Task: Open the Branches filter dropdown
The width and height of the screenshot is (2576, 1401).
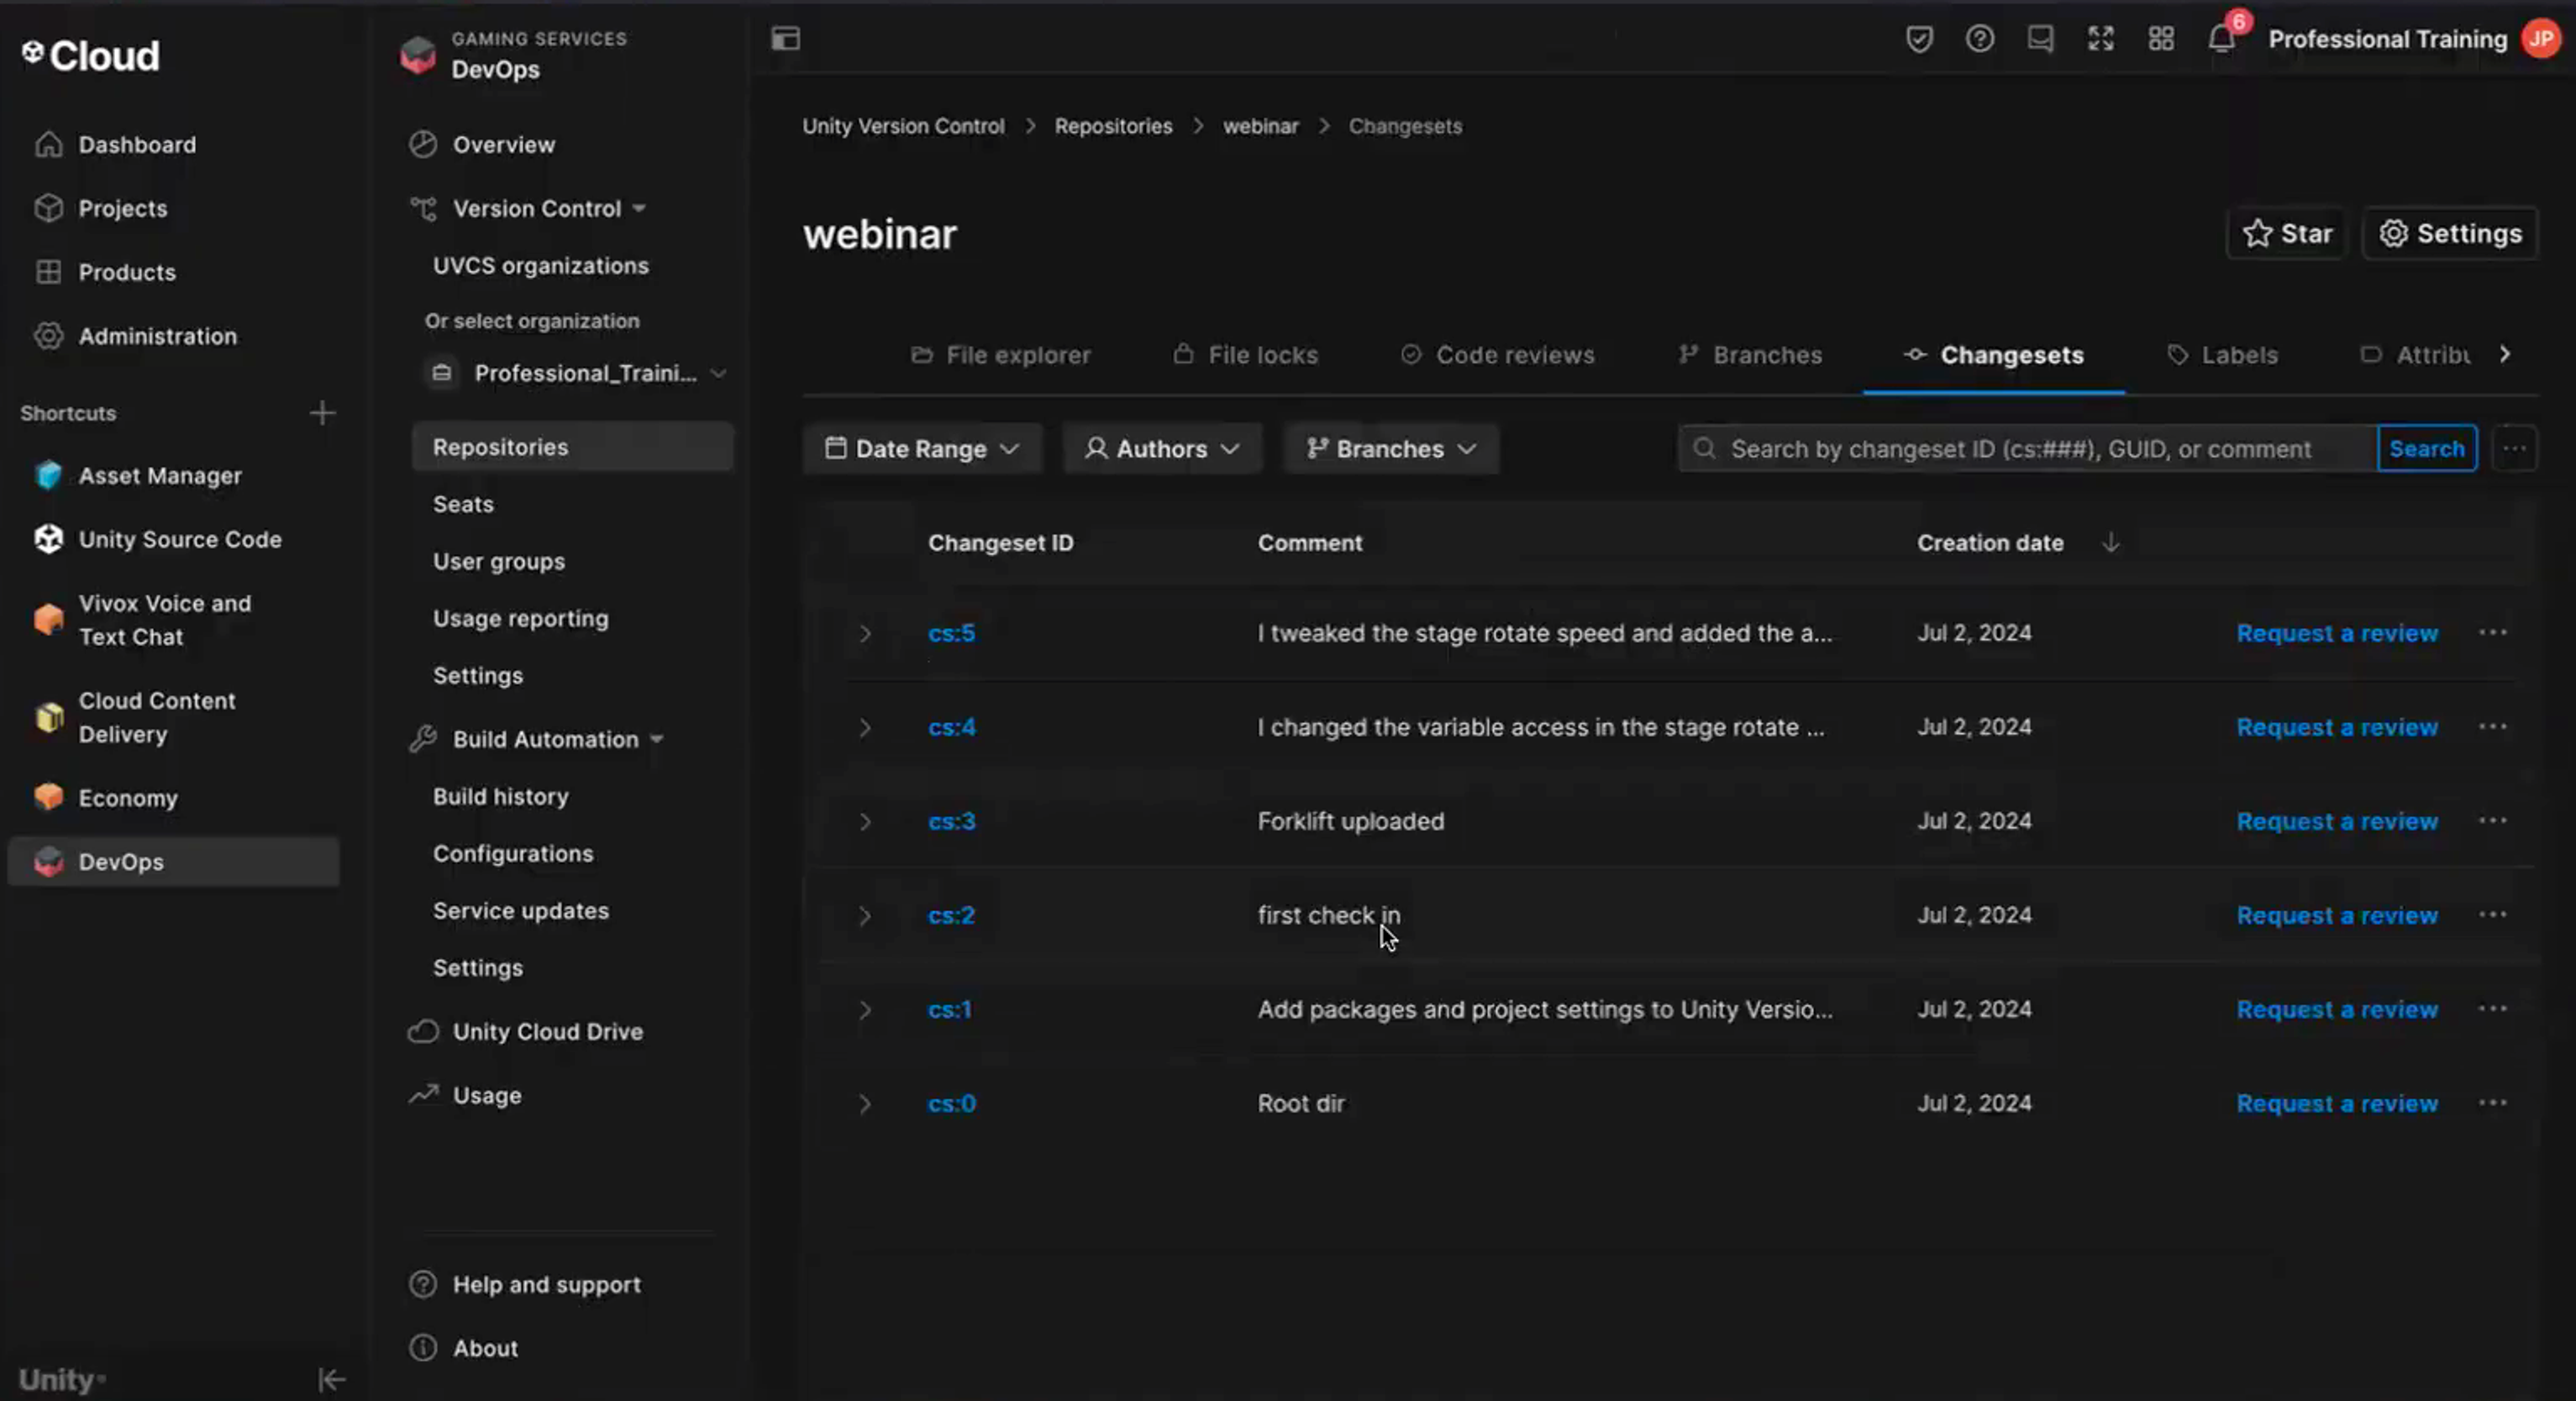Action: click(1391, 449)
